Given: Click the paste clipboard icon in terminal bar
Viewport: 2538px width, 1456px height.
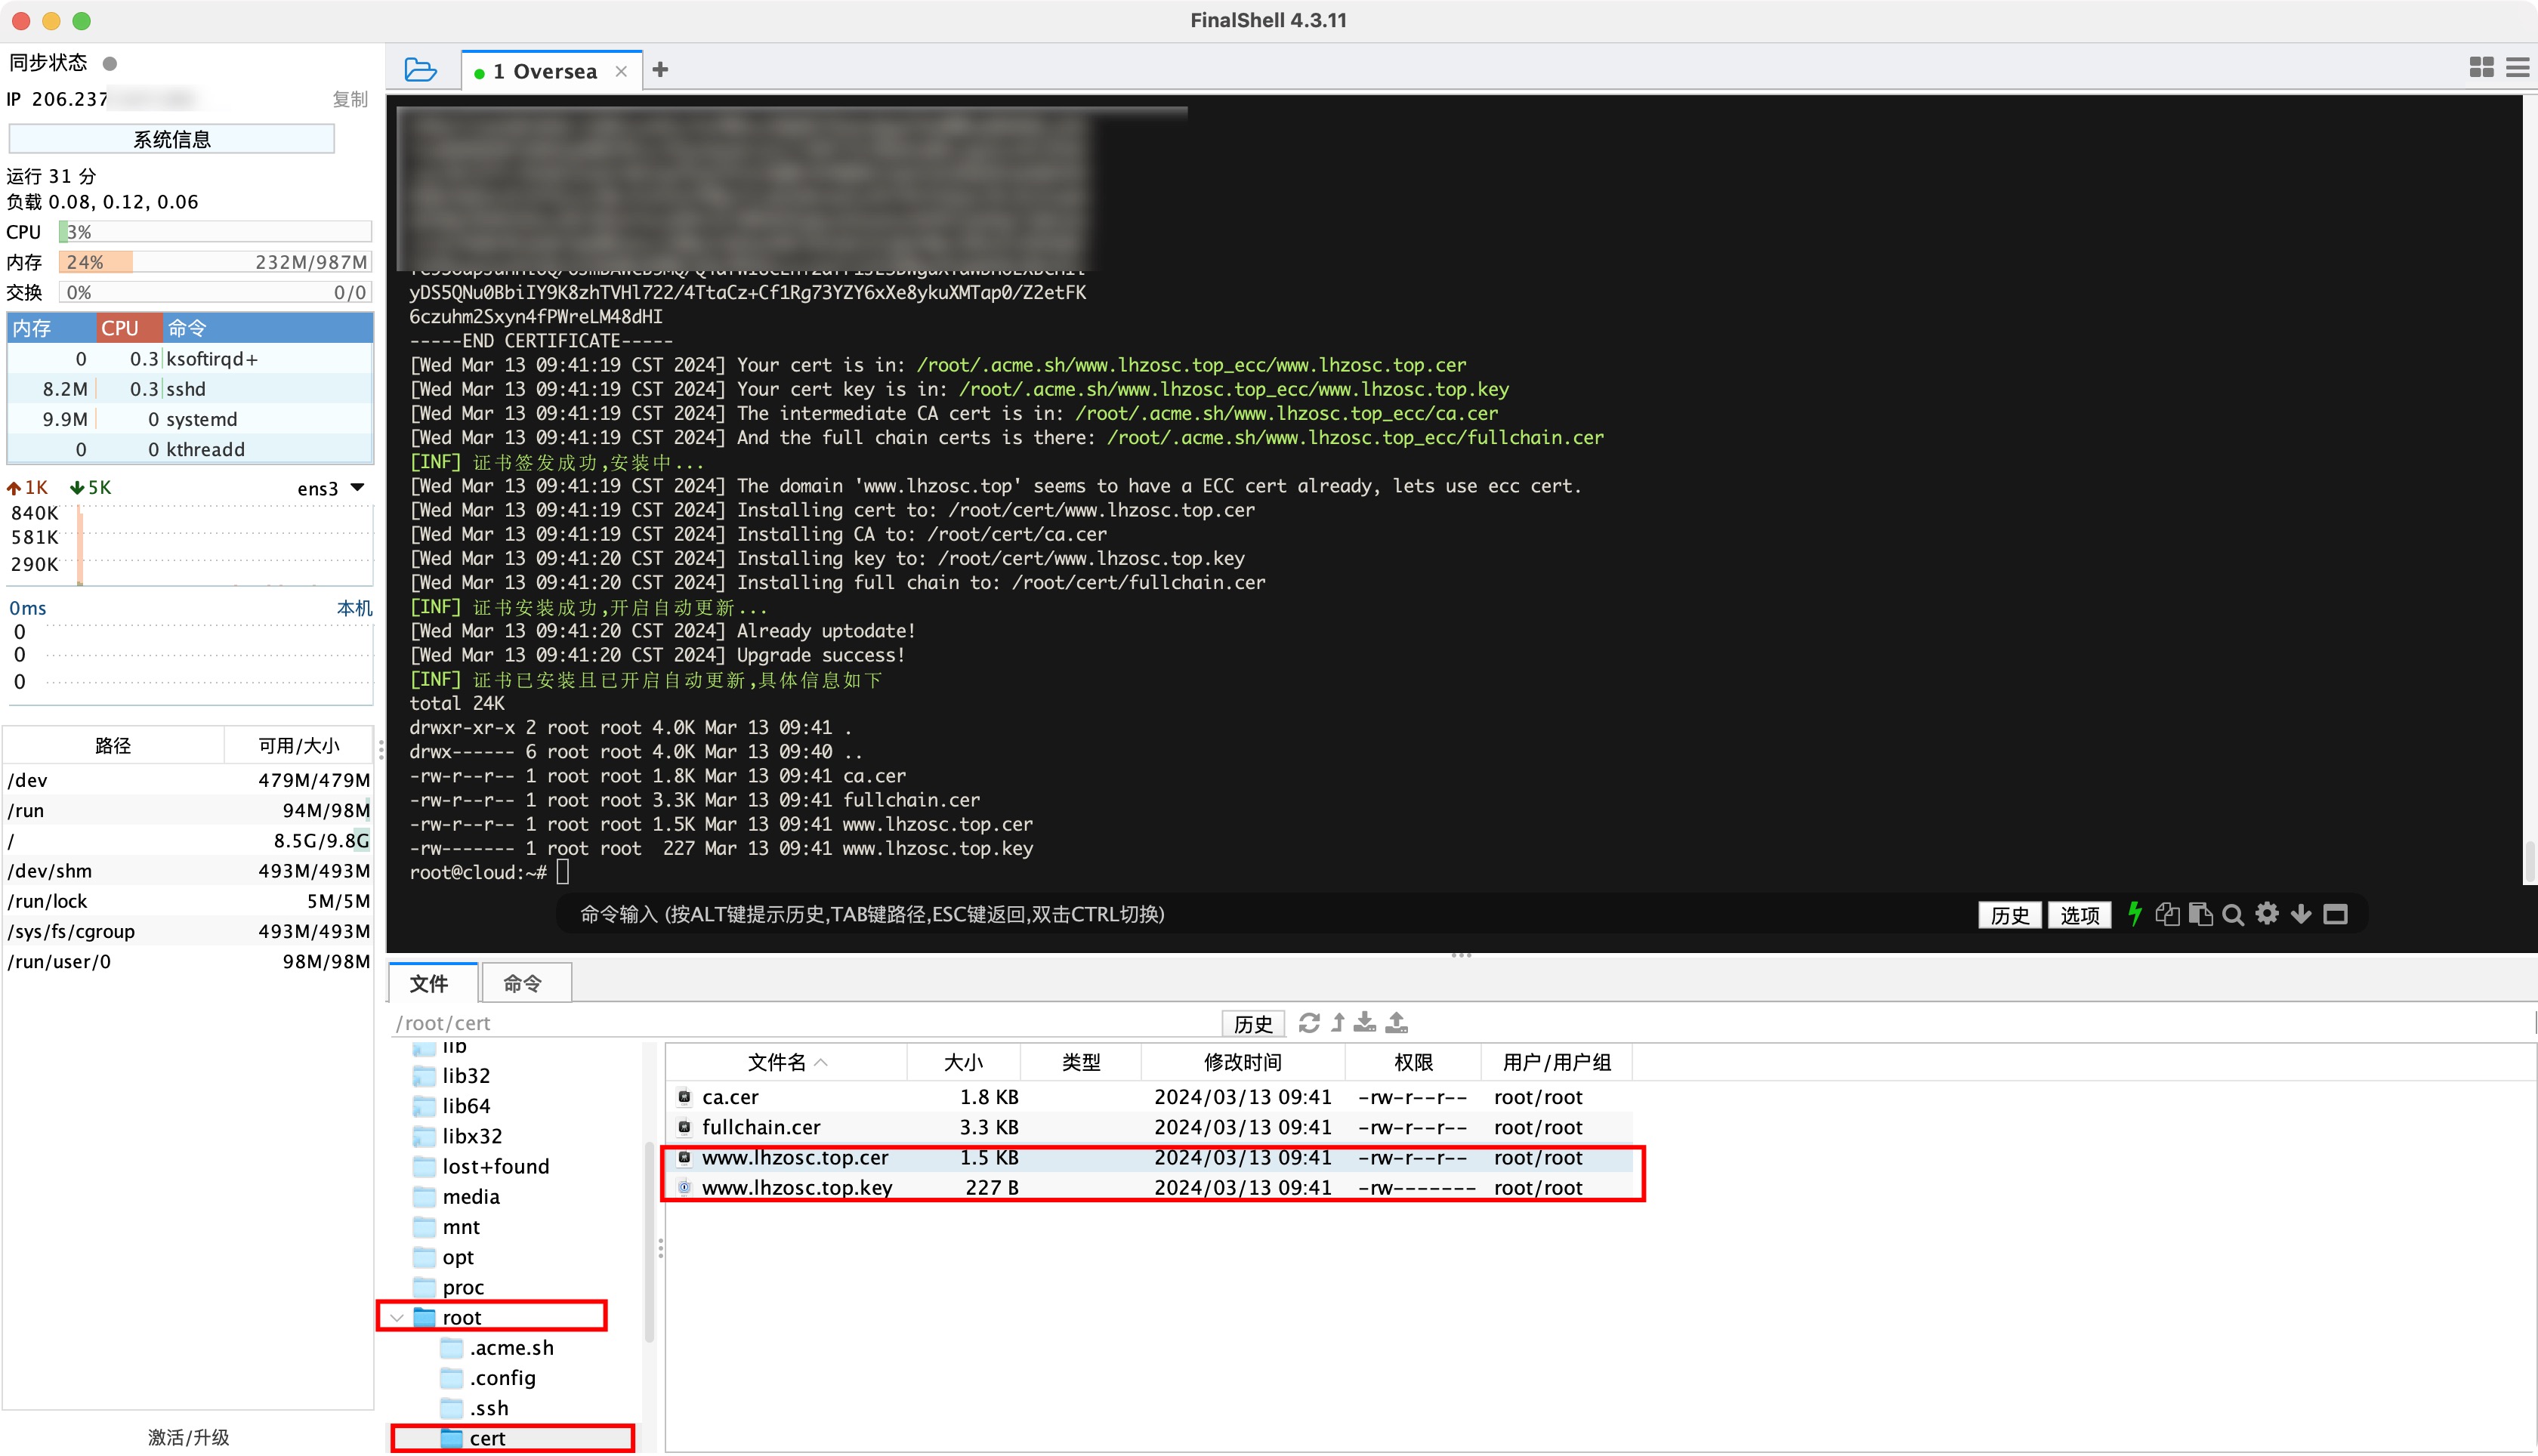Looking at the screenshot, I should point(2200,914).
